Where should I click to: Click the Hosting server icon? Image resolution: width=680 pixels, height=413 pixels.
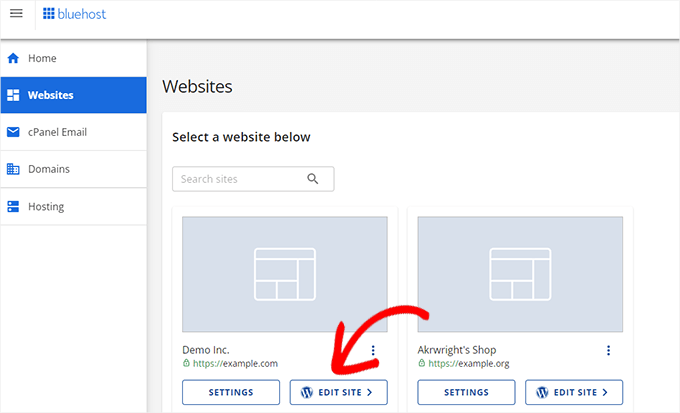(x=14, y=206)
